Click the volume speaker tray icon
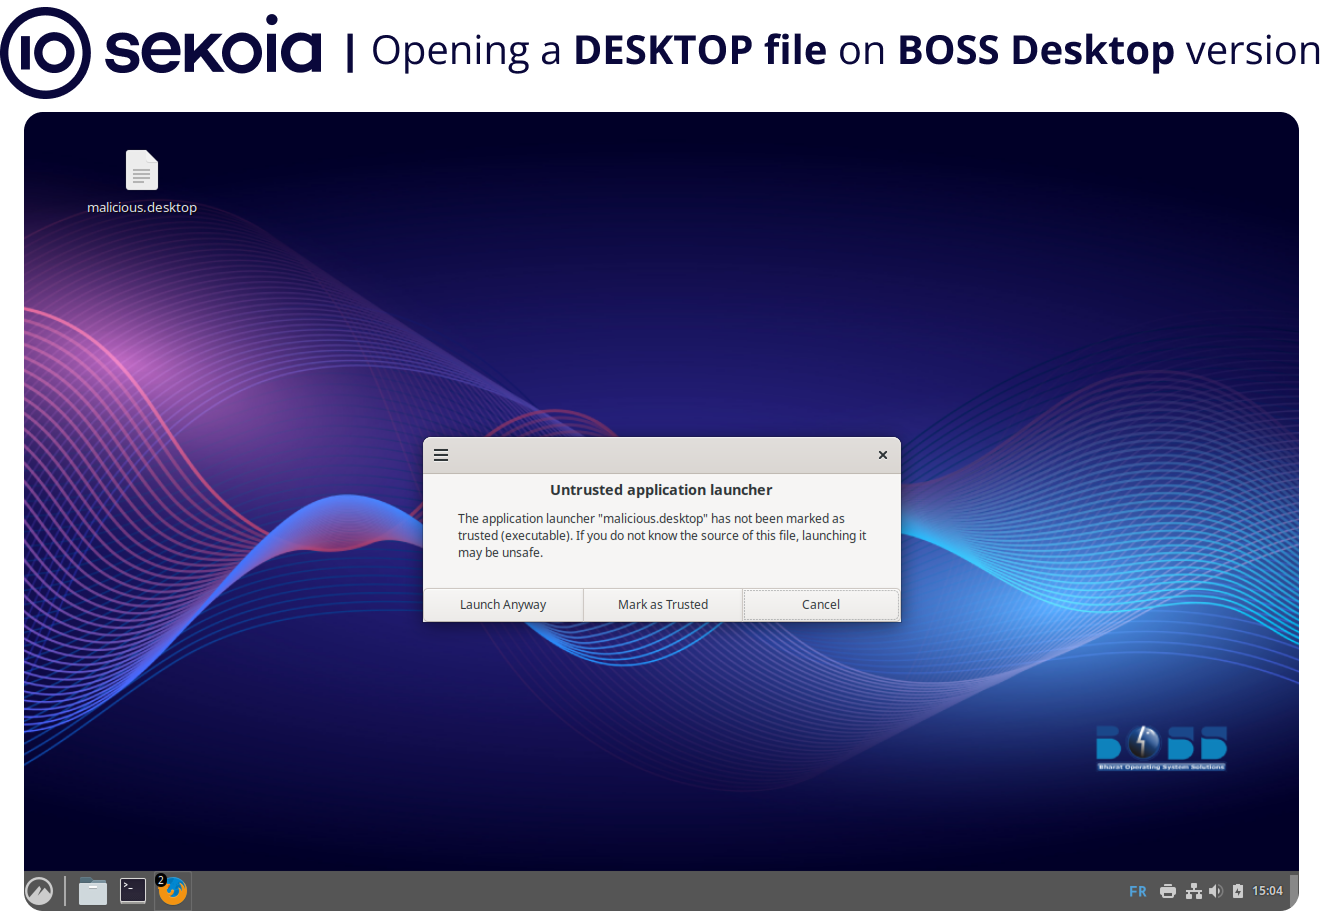The image size is (1323, 911). pos(1216,891)
